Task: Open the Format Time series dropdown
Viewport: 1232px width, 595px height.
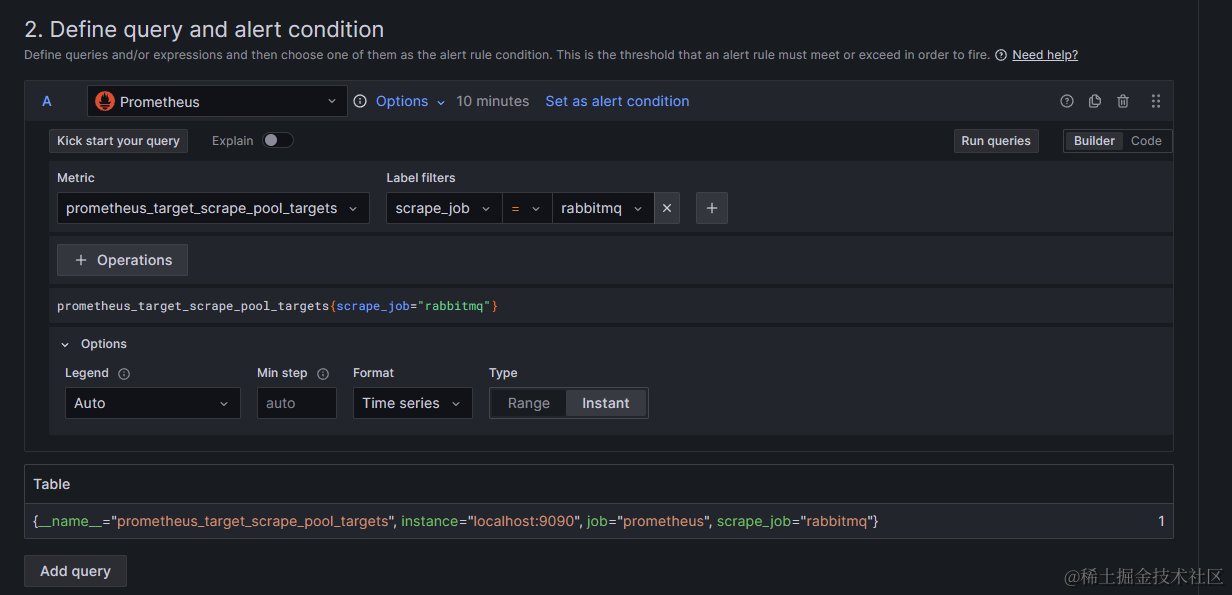Action: (412, 403)
